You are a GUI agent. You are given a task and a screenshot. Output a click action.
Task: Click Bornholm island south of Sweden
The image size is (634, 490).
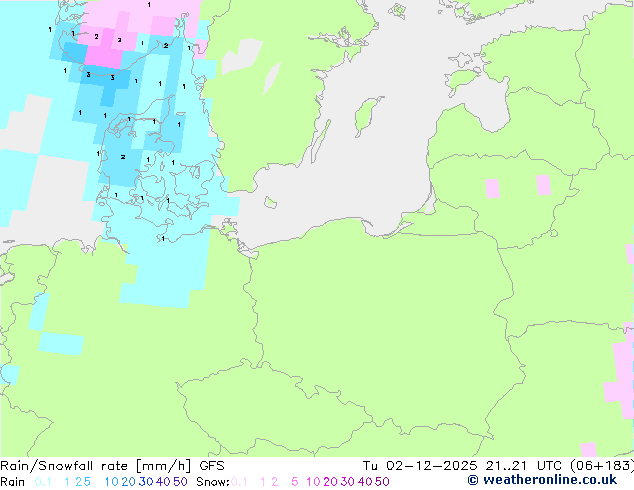271,202
